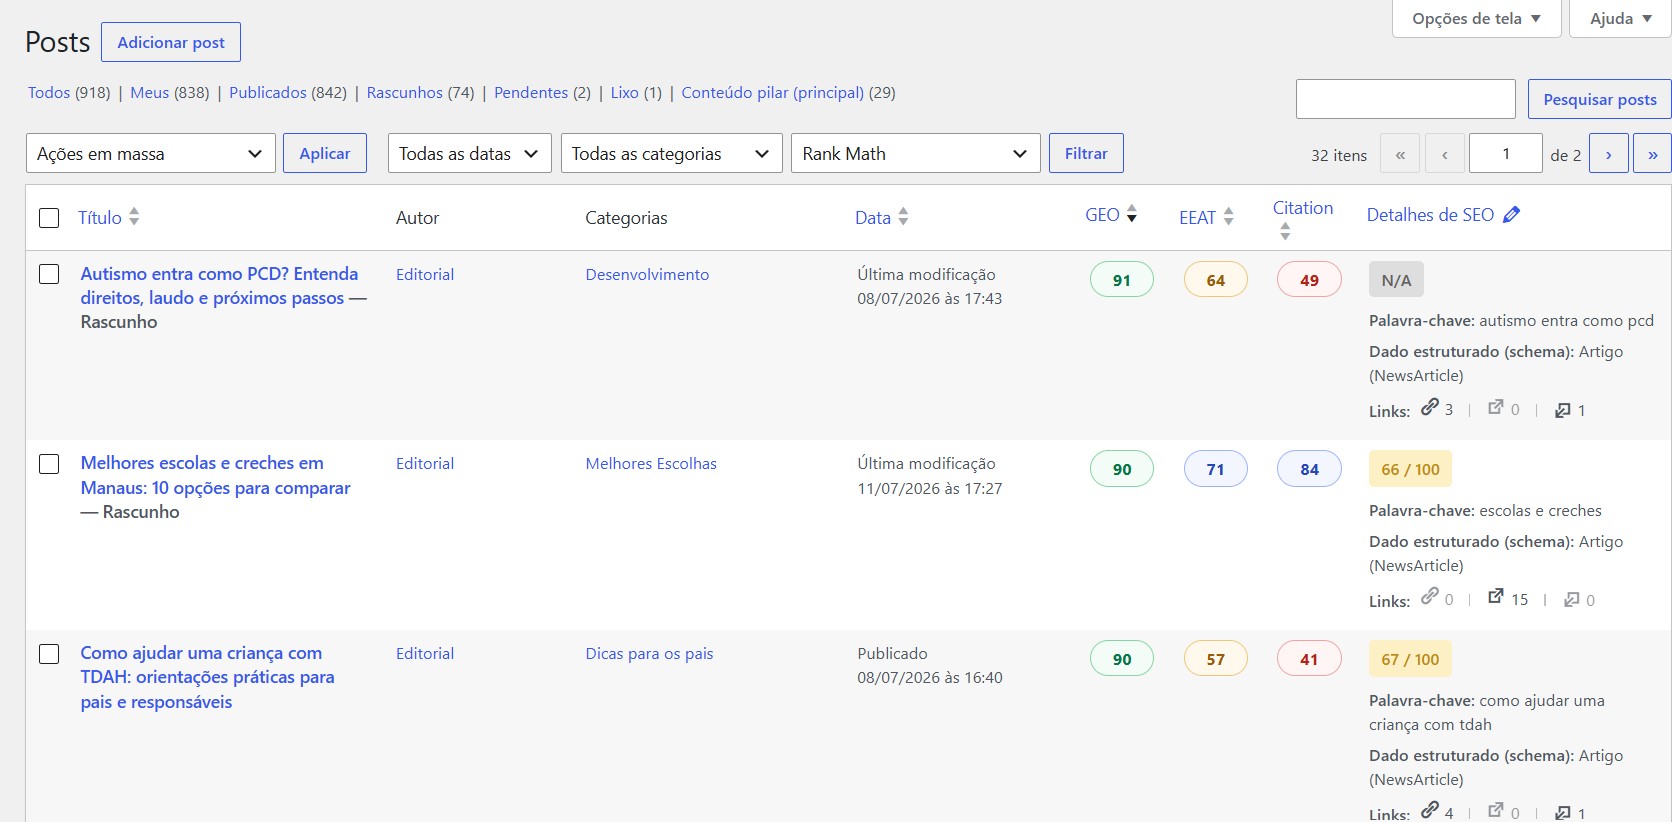Check the Como ajudar uma criança post
This screenshot has width=1672, height=822.
pyautogui.click(x=49, y=654)
